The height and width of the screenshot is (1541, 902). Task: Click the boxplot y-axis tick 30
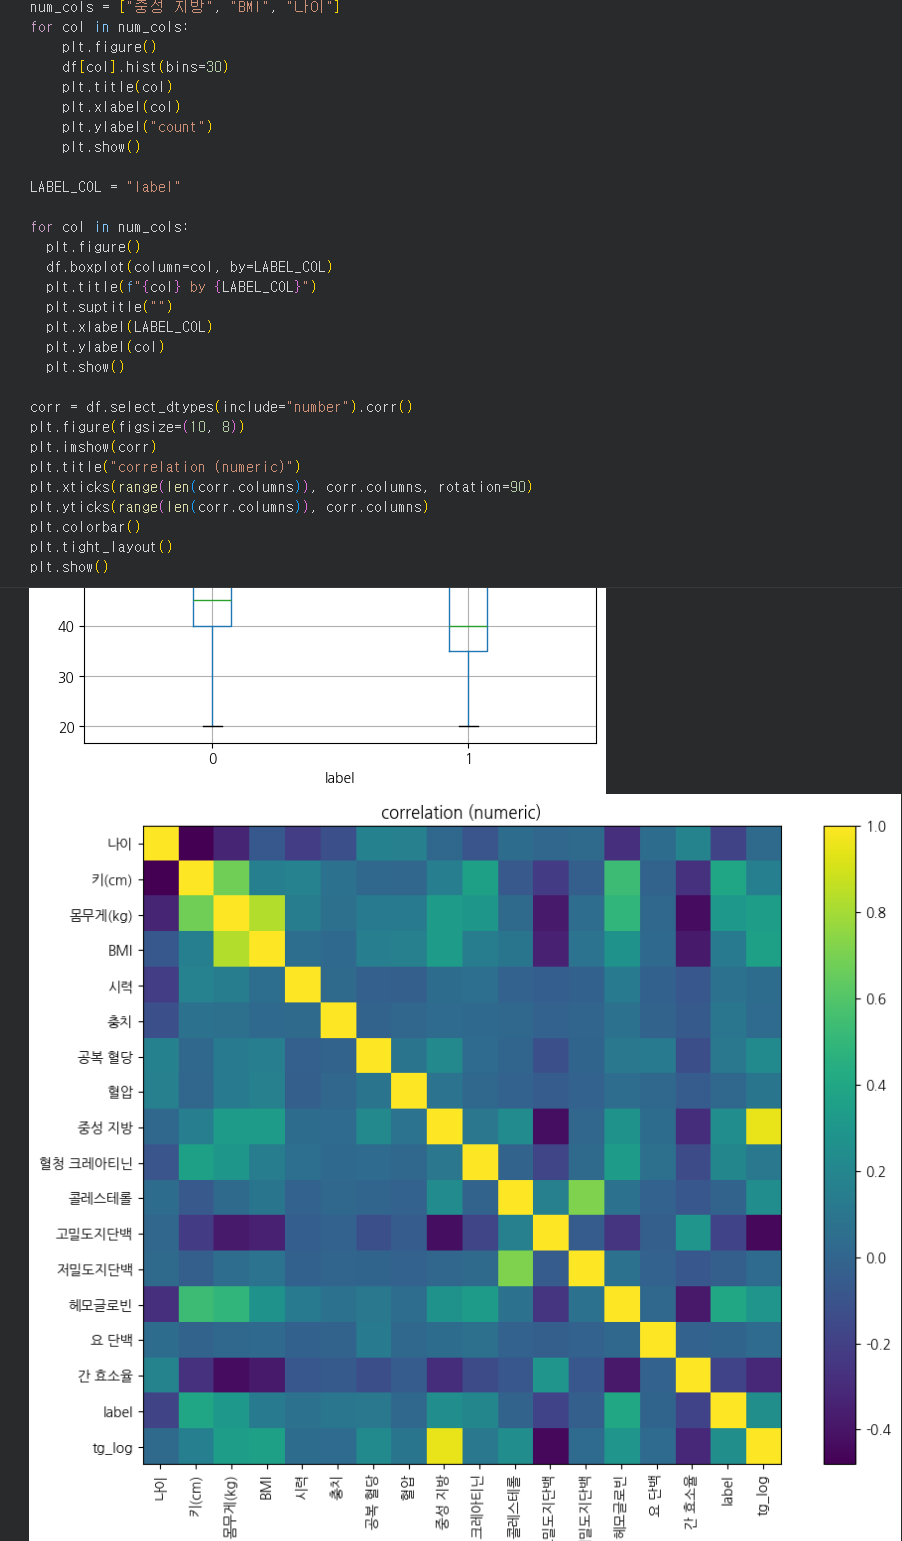click(66, 677)
